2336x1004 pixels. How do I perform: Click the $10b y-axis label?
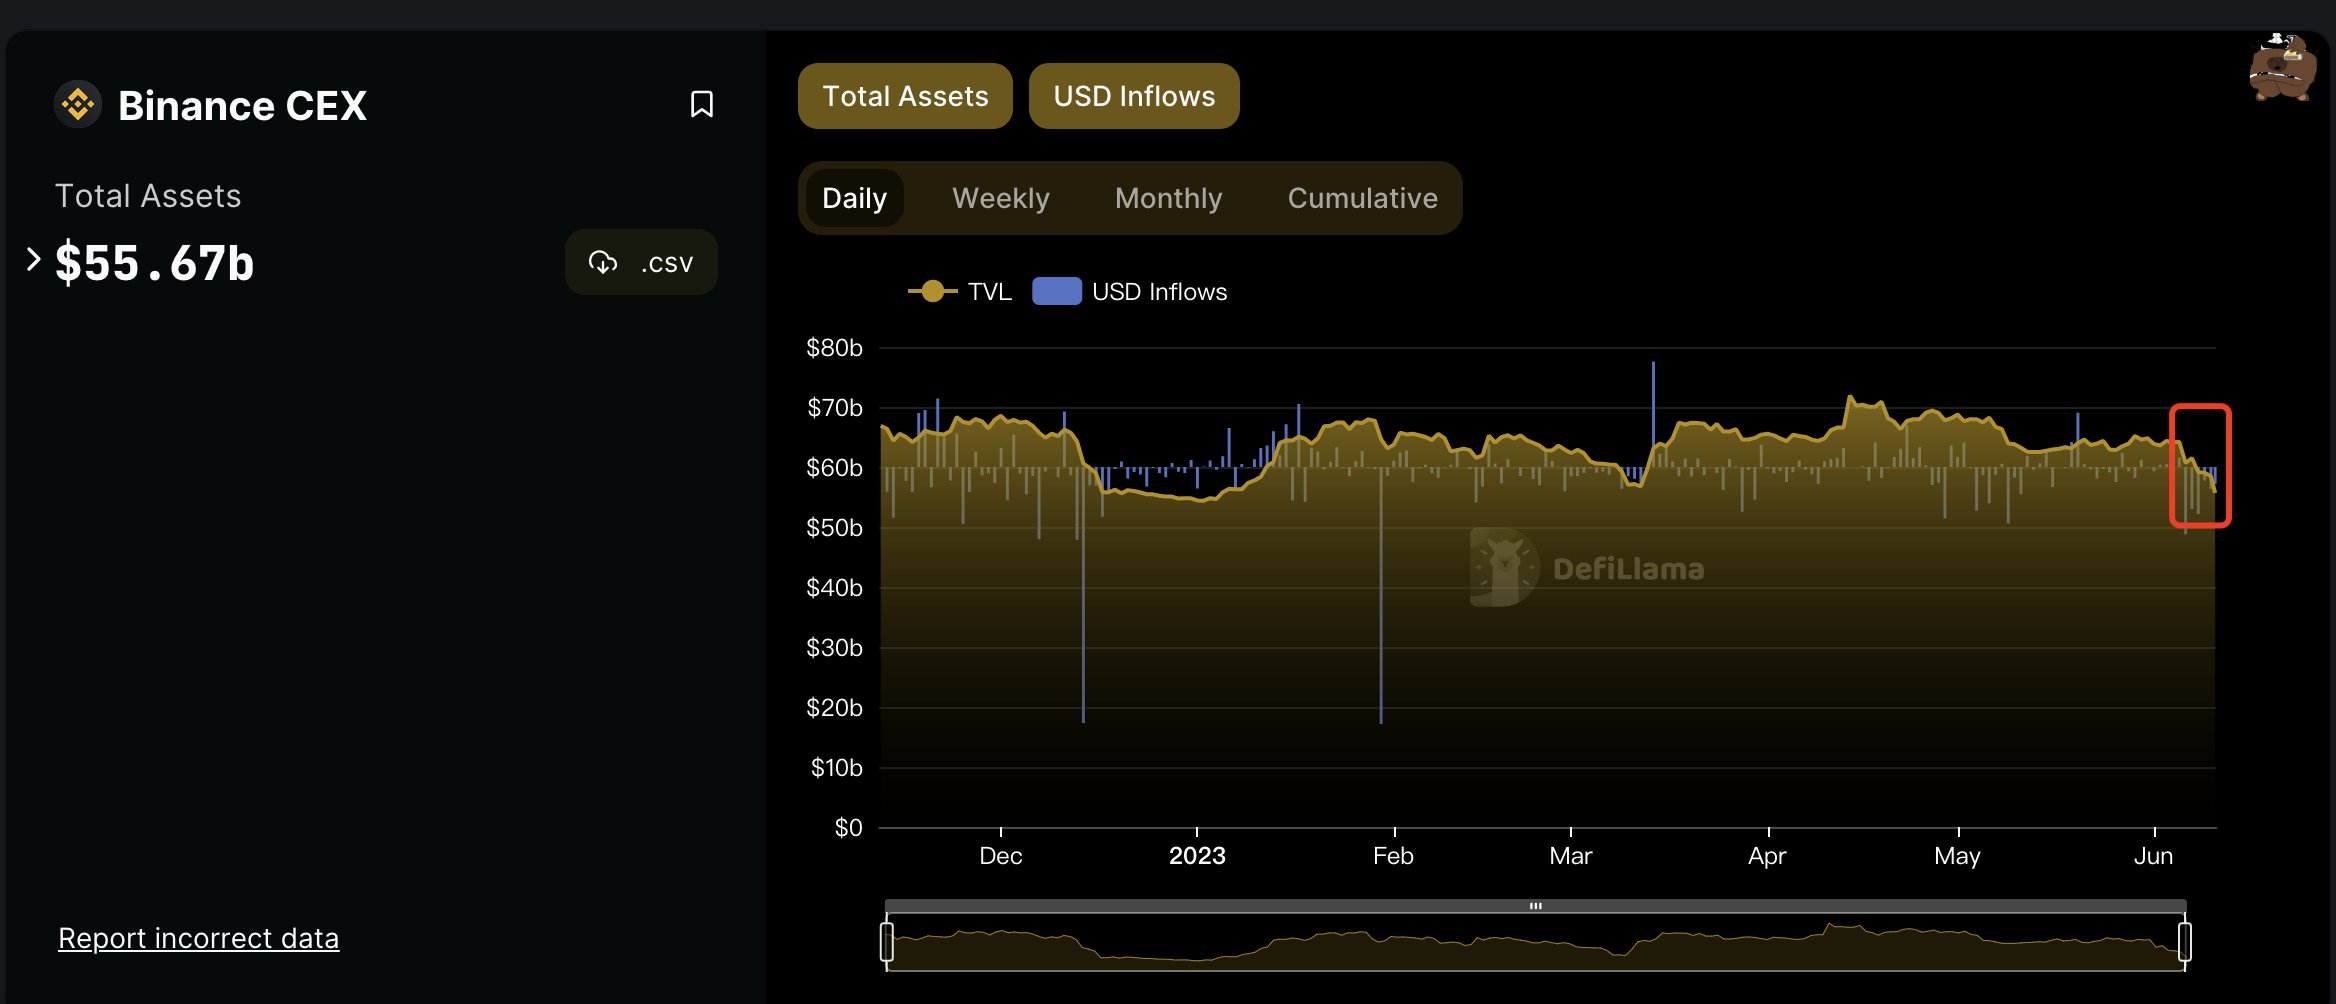(x=836, y=768)
